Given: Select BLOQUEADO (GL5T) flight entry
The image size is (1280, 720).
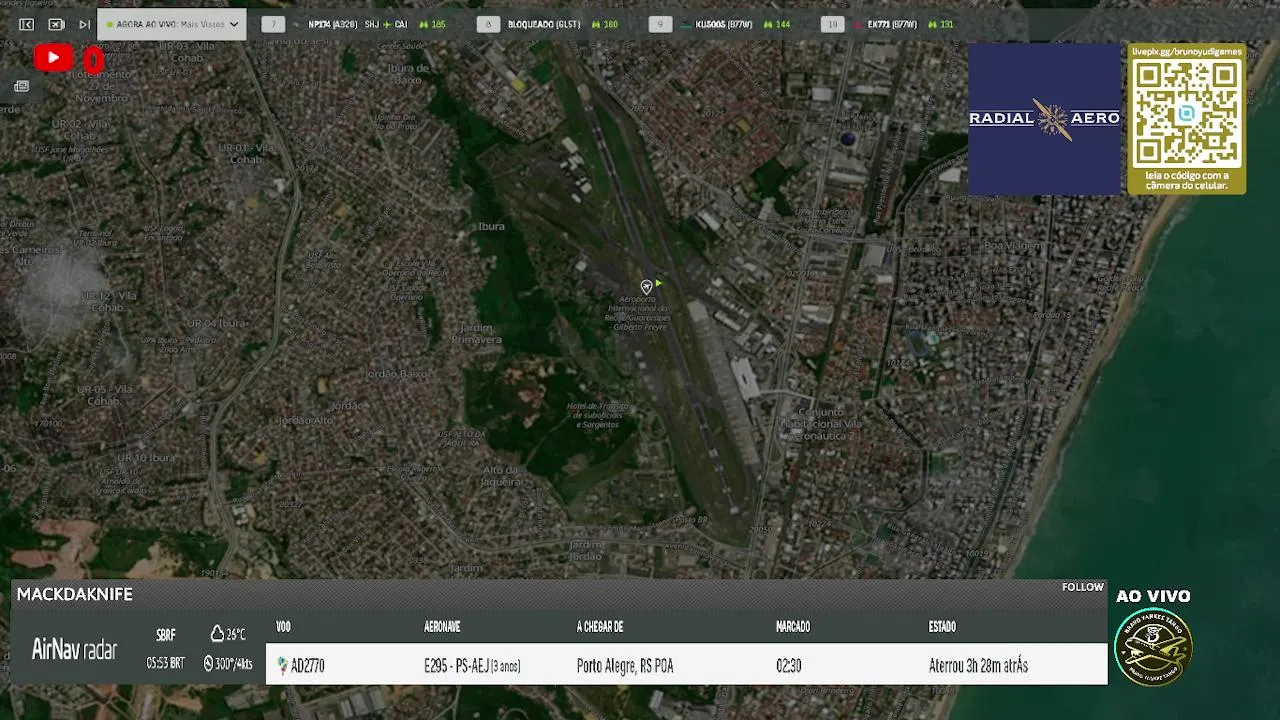Looking at the screenshot, I should tap(544, 24).
